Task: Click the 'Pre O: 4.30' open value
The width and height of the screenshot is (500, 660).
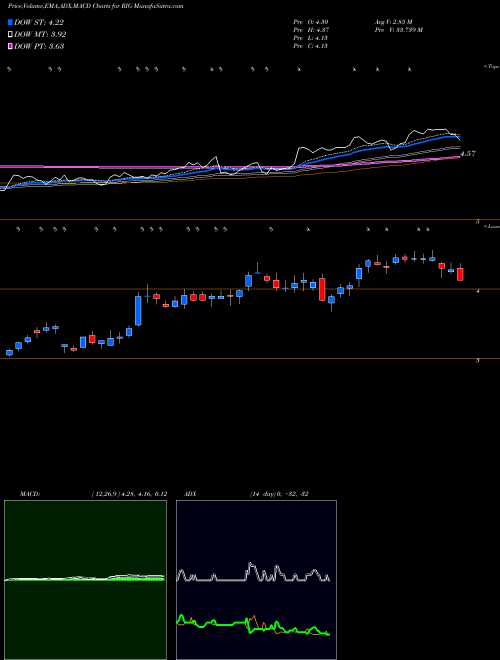Action: pyautogui.click(x=311, y=22)
